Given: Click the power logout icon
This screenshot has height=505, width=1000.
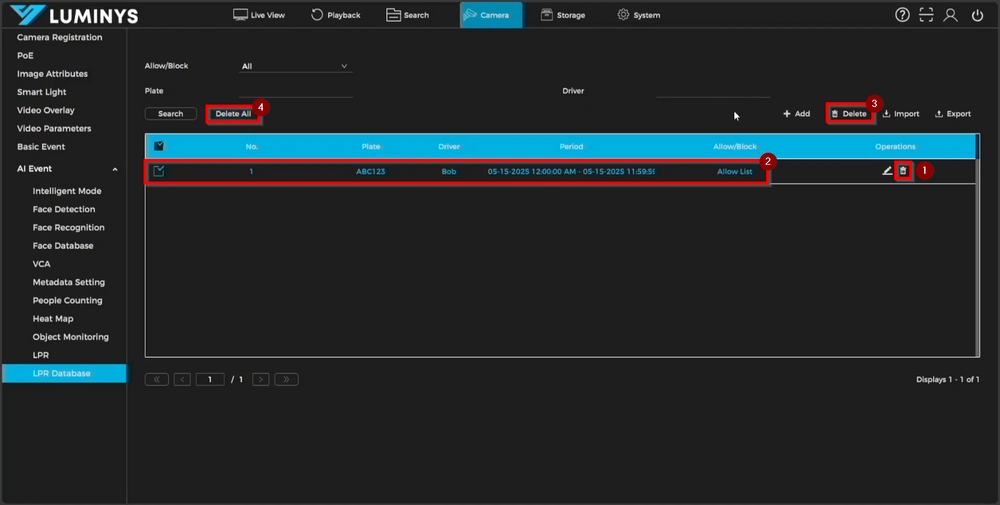Looking at the screenshot, I should pyautogui.click(x=977, y=15).
